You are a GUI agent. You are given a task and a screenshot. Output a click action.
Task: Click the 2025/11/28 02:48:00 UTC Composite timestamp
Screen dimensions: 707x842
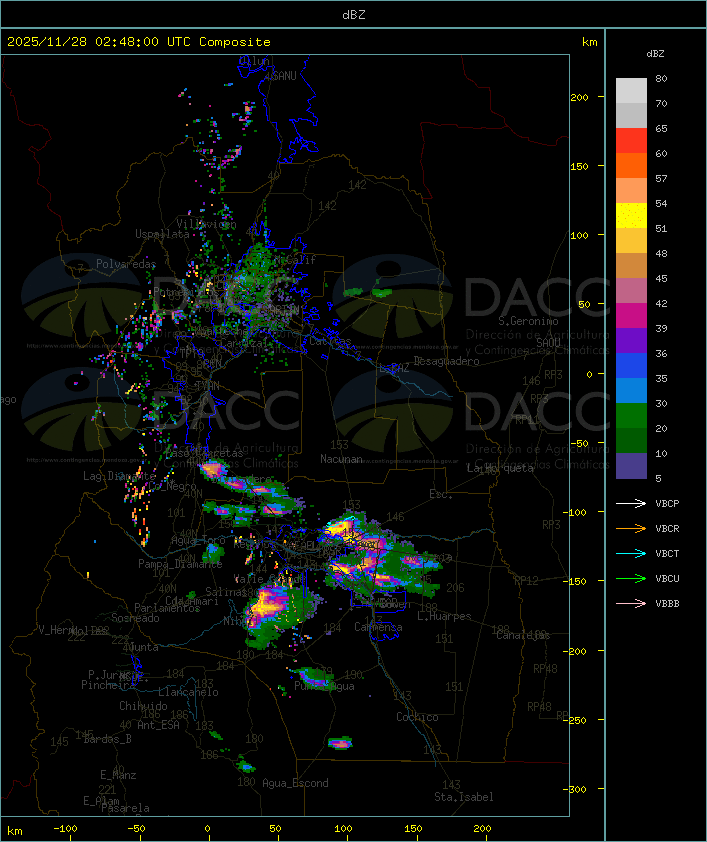(139, 42)
